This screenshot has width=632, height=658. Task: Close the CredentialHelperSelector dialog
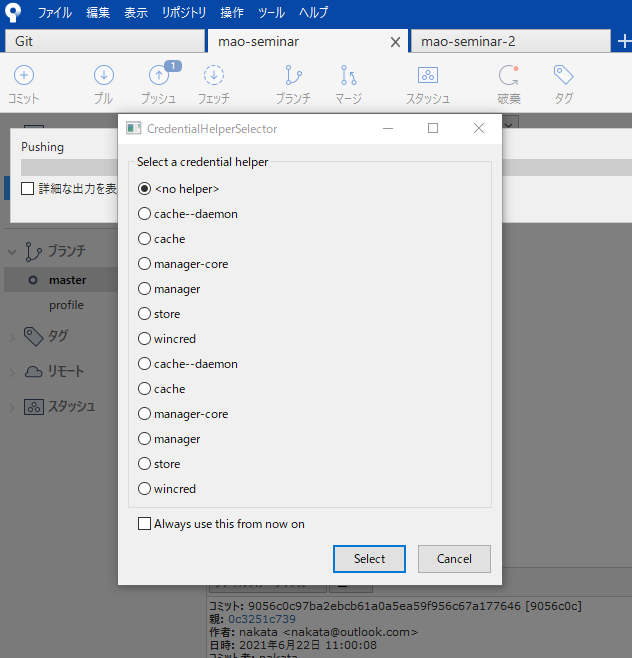479,128
